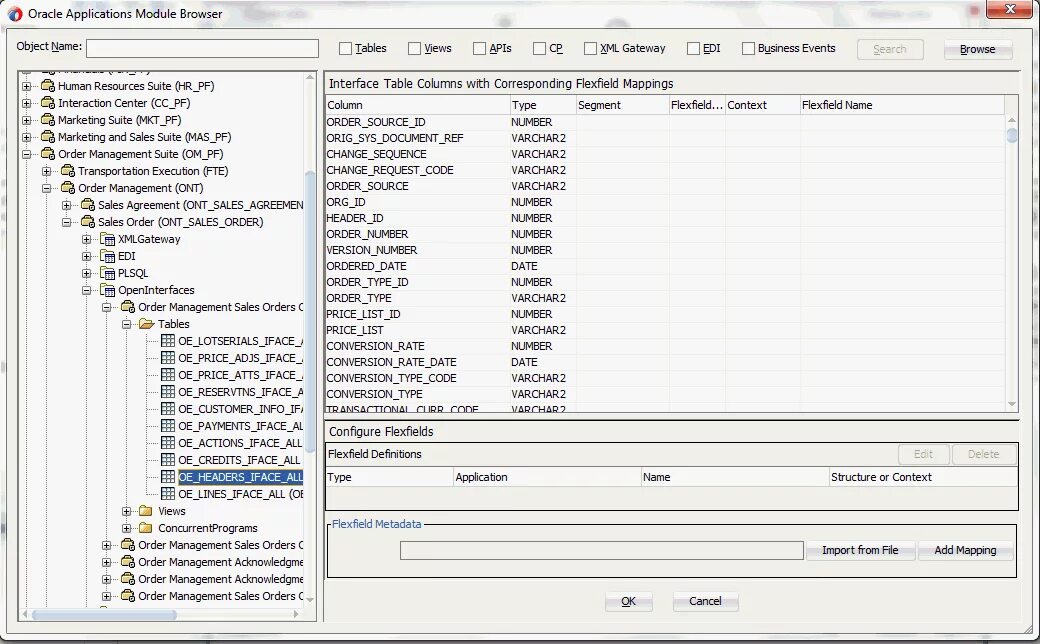Click the Marketing and Sales Suite package icon
Viewport: 1040px width, 644px height.
pyautogui.click(x=48, y=137)
